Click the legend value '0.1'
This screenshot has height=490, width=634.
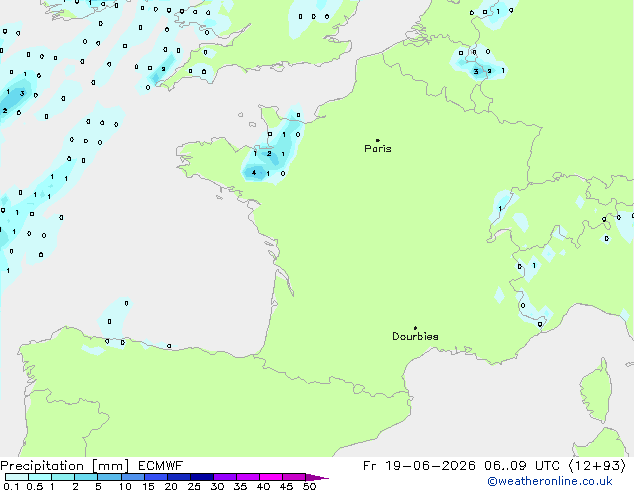click(x=11, y=486)
